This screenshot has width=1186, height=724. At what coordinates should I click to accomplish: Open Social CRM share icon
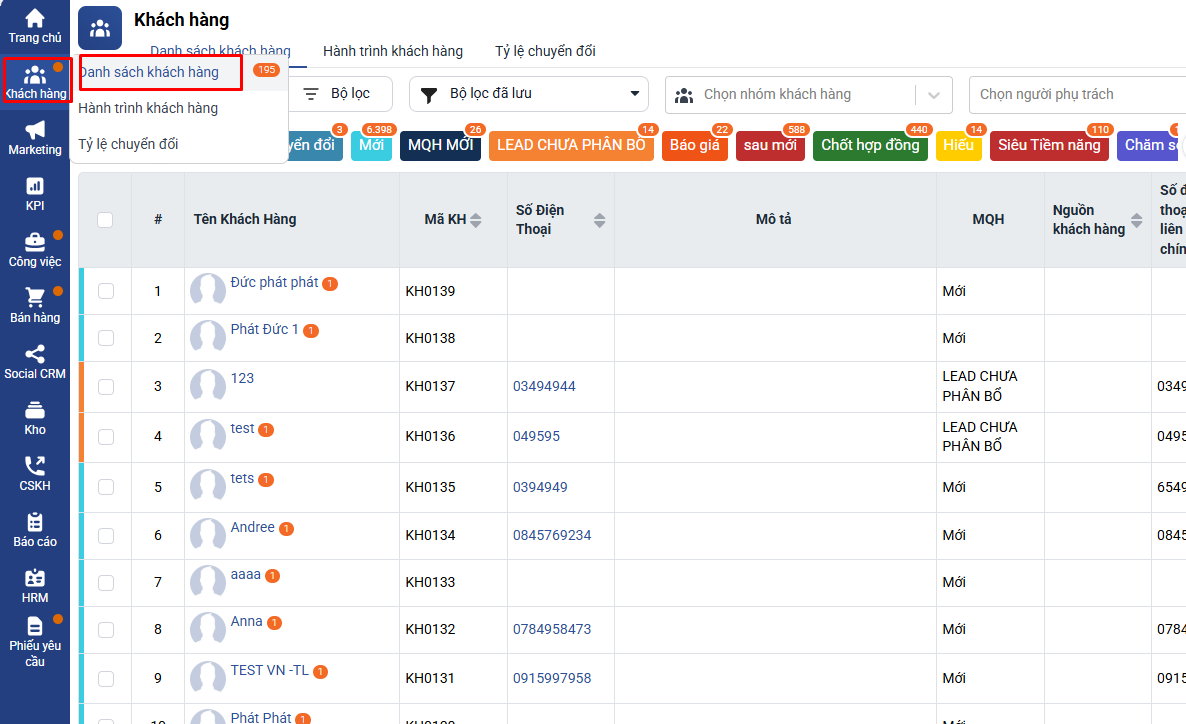tap(35, 354)
